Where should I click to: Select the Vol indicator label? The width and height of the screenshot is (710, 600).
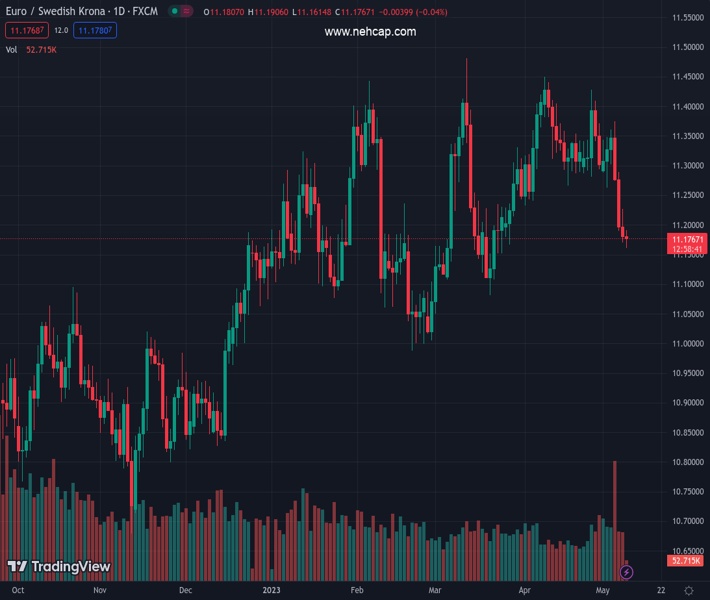click(x=11, y=50)
